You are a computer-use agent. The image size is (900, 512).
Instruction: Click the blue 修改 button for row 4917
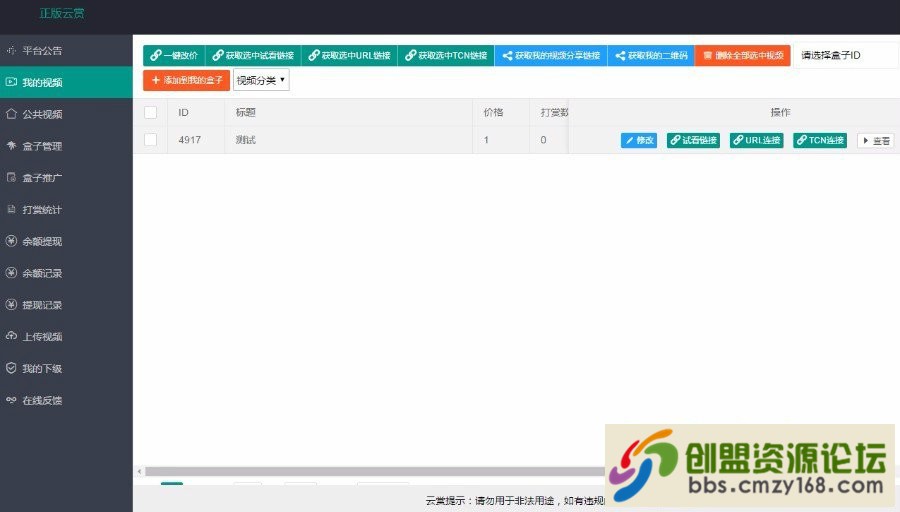(639, 140)
